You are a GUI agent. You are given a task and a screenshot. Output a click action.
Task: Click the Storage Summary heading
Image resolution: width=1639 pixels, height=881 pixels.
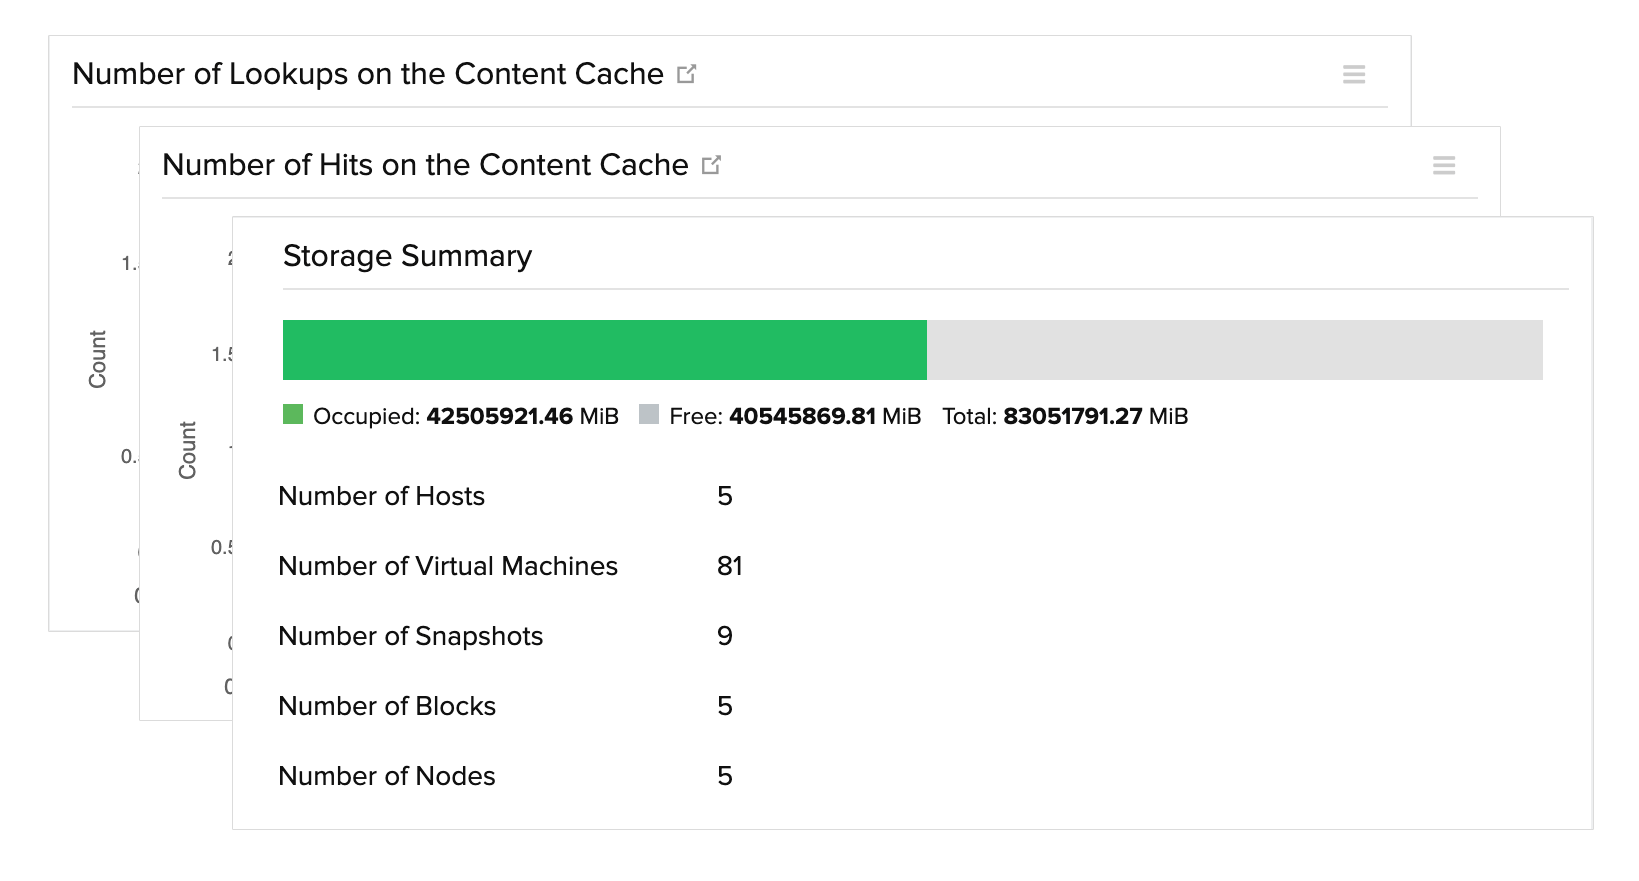point(407,256)
